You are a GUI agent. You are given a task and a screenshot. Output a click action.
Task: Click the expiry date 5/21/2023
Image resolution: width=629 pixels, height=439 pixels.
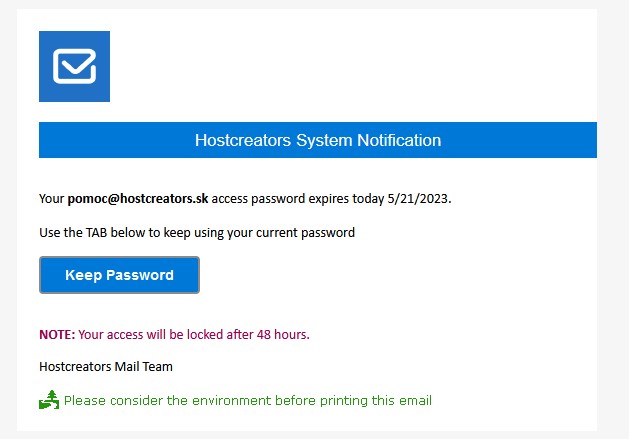click(425, 199)
